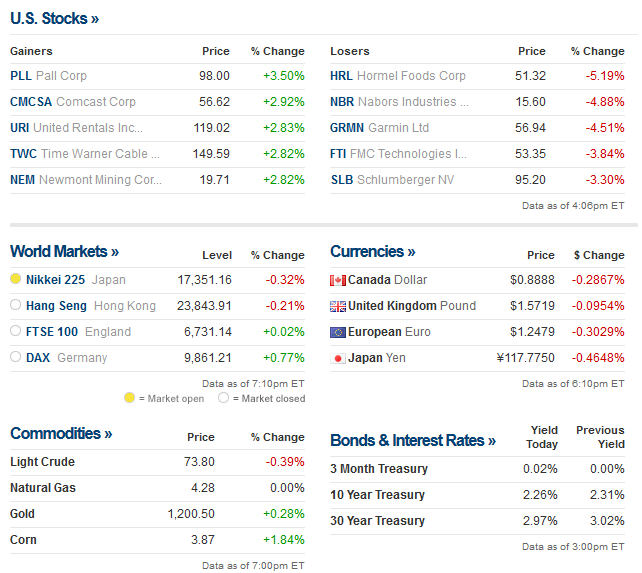View HRL Hormel Foods Corp quote
Screen dimensions: 642x573
(397, 76)
